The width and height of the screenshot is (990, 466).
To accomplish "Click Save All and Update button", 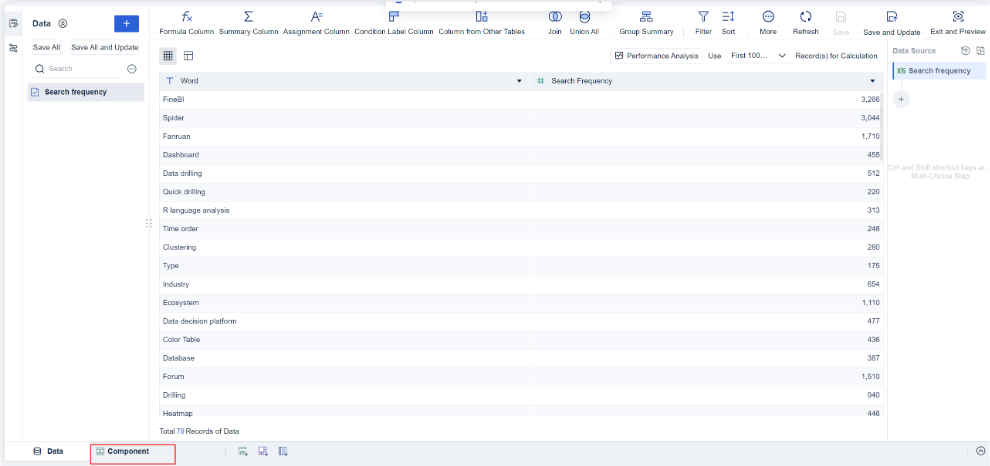I will click(x=105, y=47).
